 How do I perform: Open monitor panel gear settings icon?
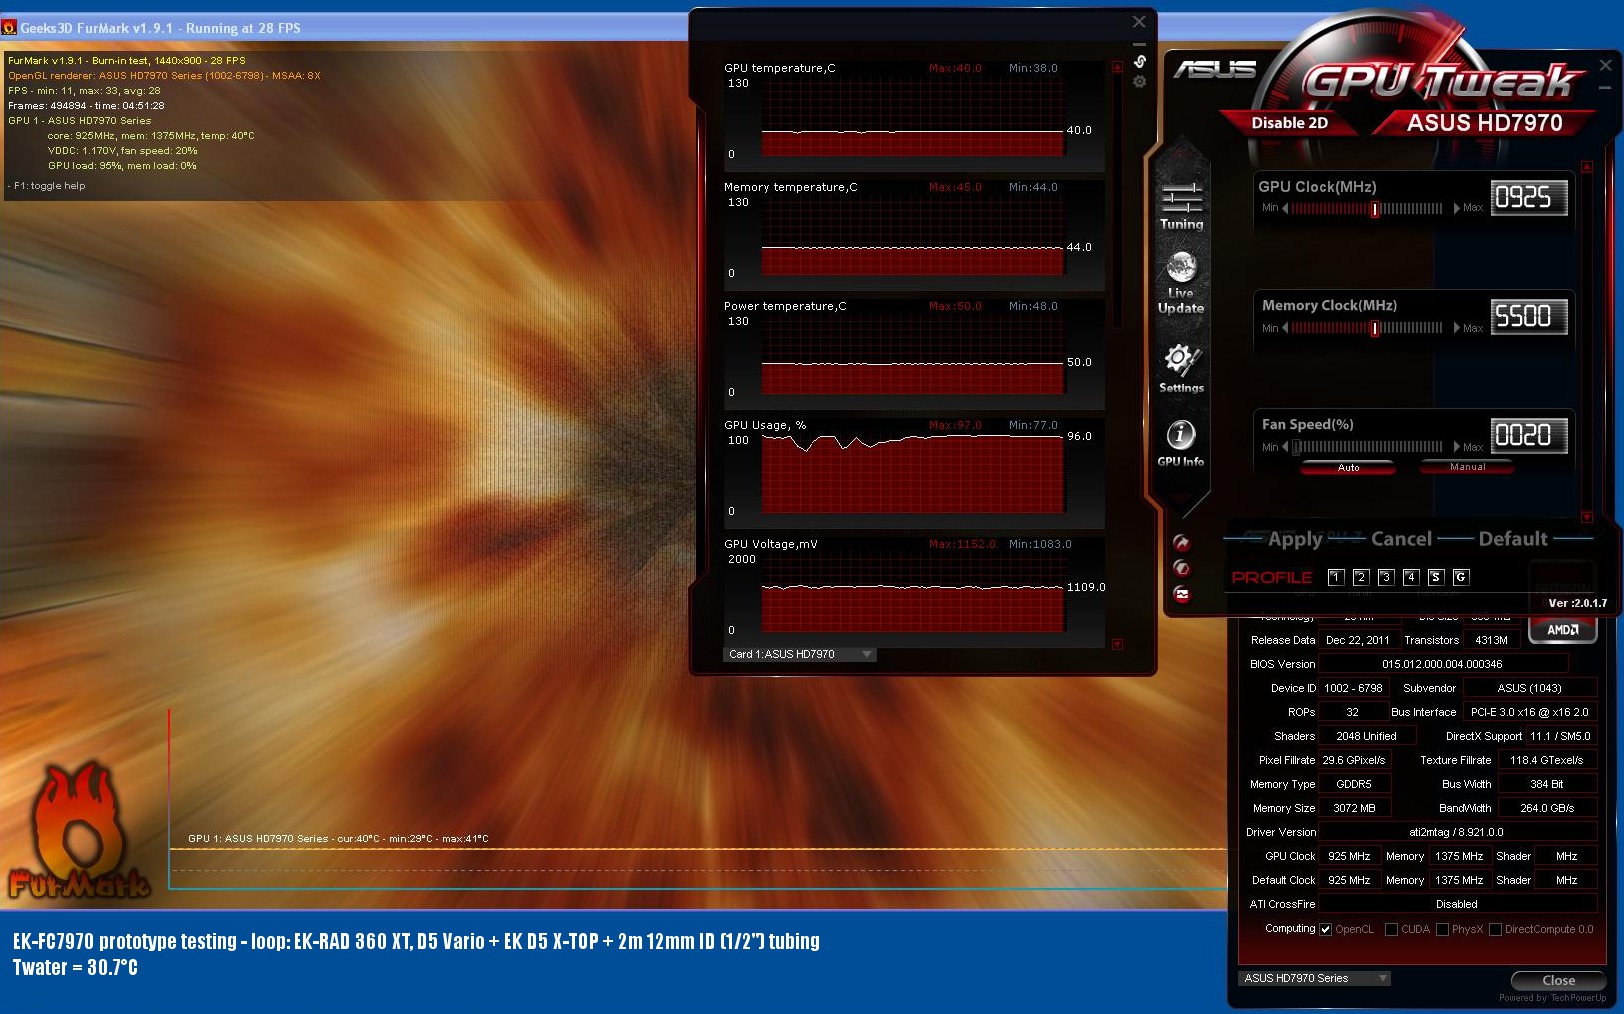(1139, 82)
